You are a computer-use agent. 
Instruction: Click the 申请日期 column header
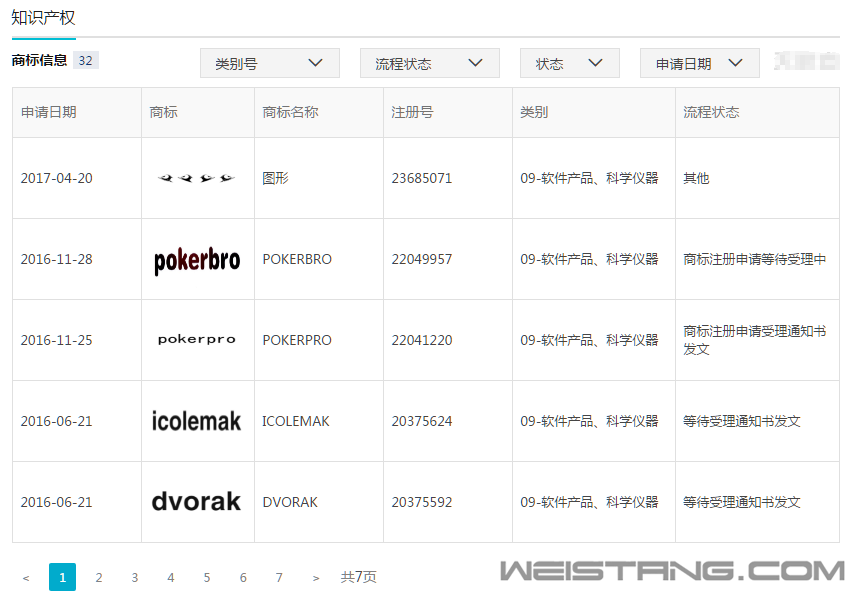click(x=49, y=112)
